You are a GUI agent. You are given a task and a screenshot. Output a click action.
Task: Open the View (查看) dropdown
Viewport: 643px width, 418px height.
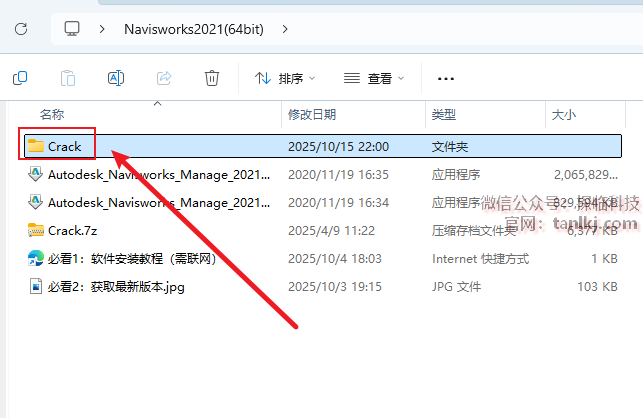pyautogui.click(x=374, y=78)
